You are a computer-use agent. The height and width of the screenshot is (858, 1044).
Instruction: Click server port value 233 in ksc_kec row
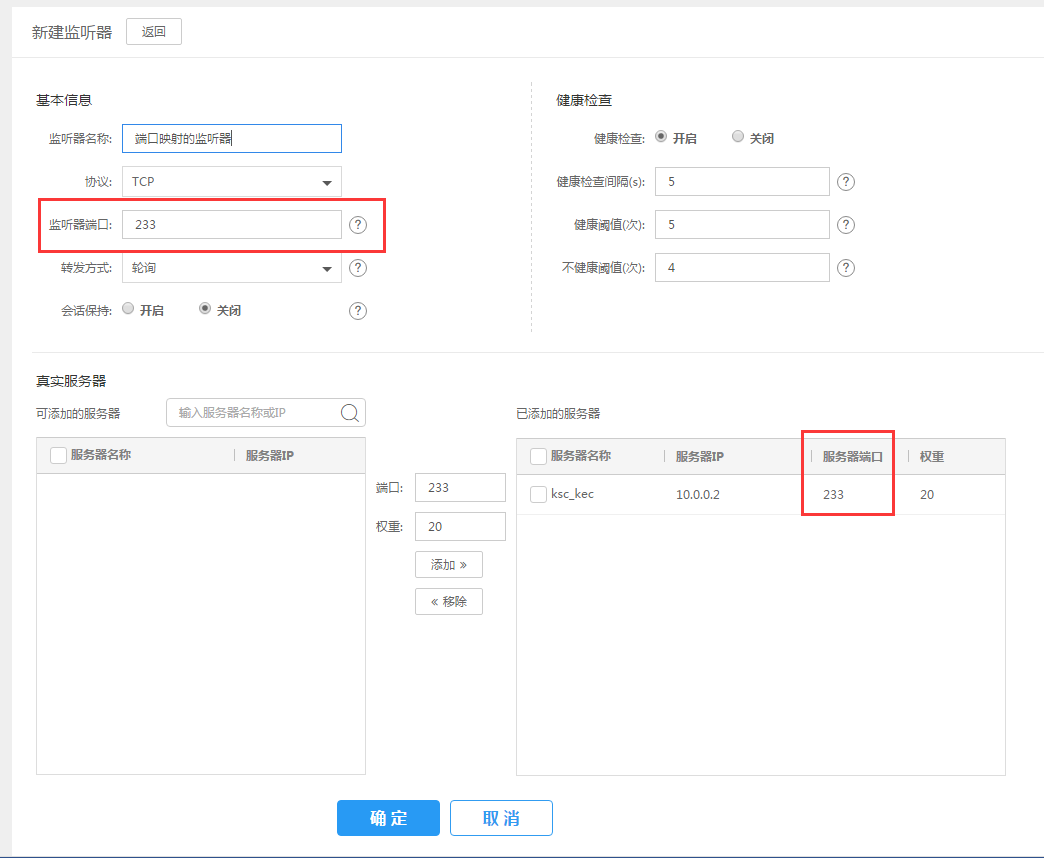834,495
